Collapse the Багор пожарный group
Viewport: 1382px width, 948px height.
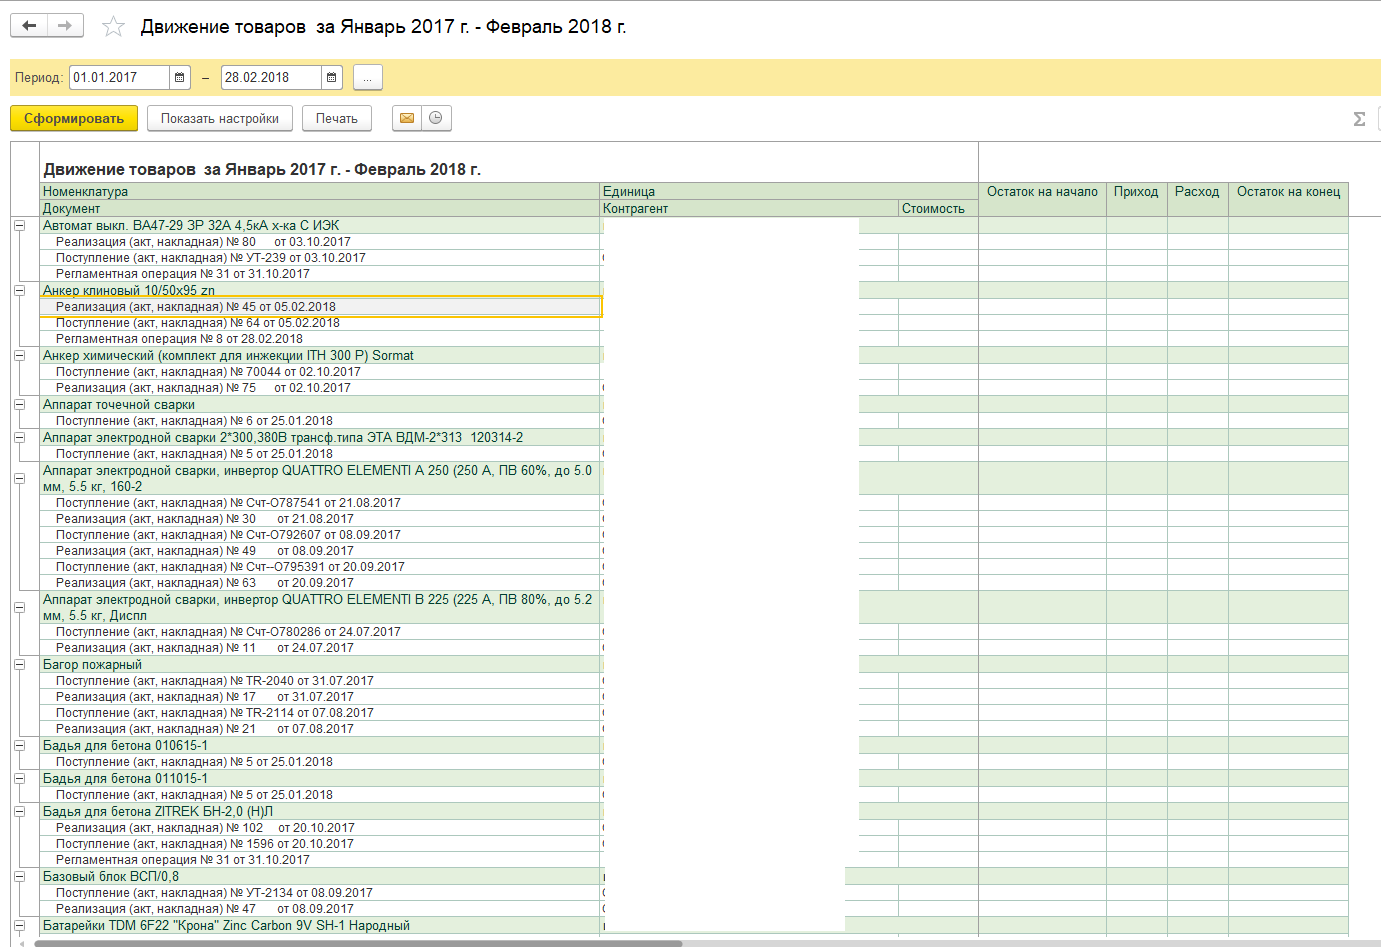[19, 665]
